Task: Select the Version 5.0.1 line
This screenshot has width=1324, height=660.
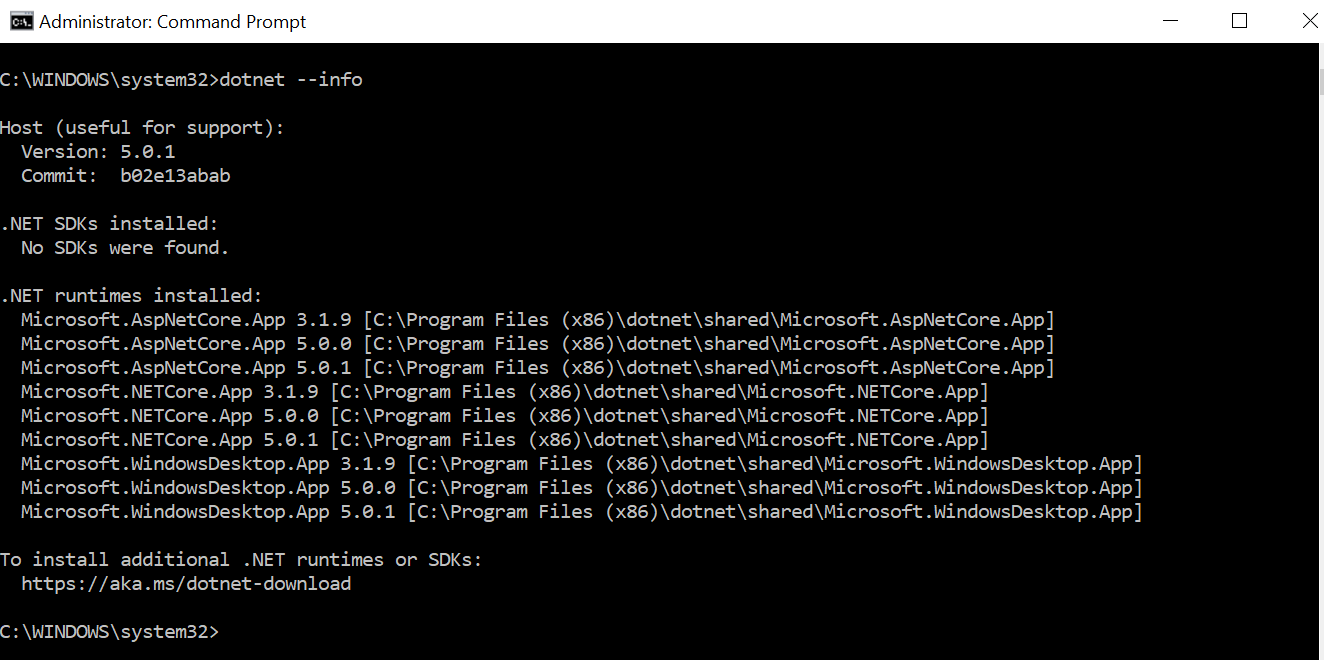Action: click(98, 151)
